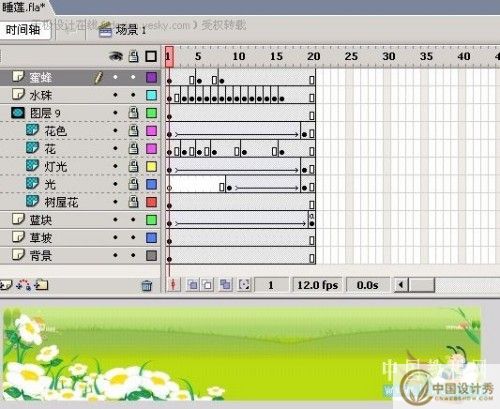The width and height of the screenshot is (500, 409).
Task: Click the masked-layer icon of 花色
Action: 32,129
